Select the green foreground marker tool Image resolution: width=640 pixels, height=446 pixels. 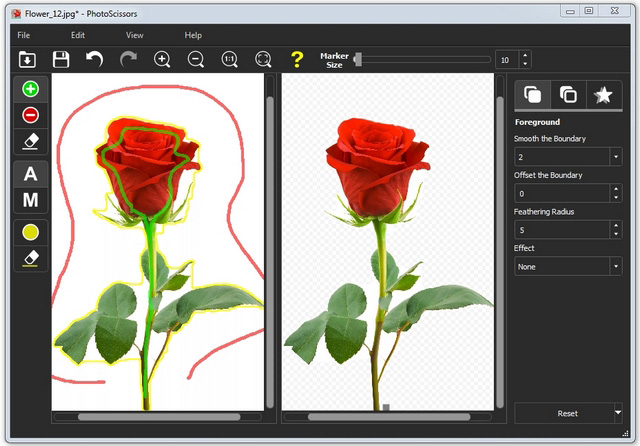[x=30, y=89]
